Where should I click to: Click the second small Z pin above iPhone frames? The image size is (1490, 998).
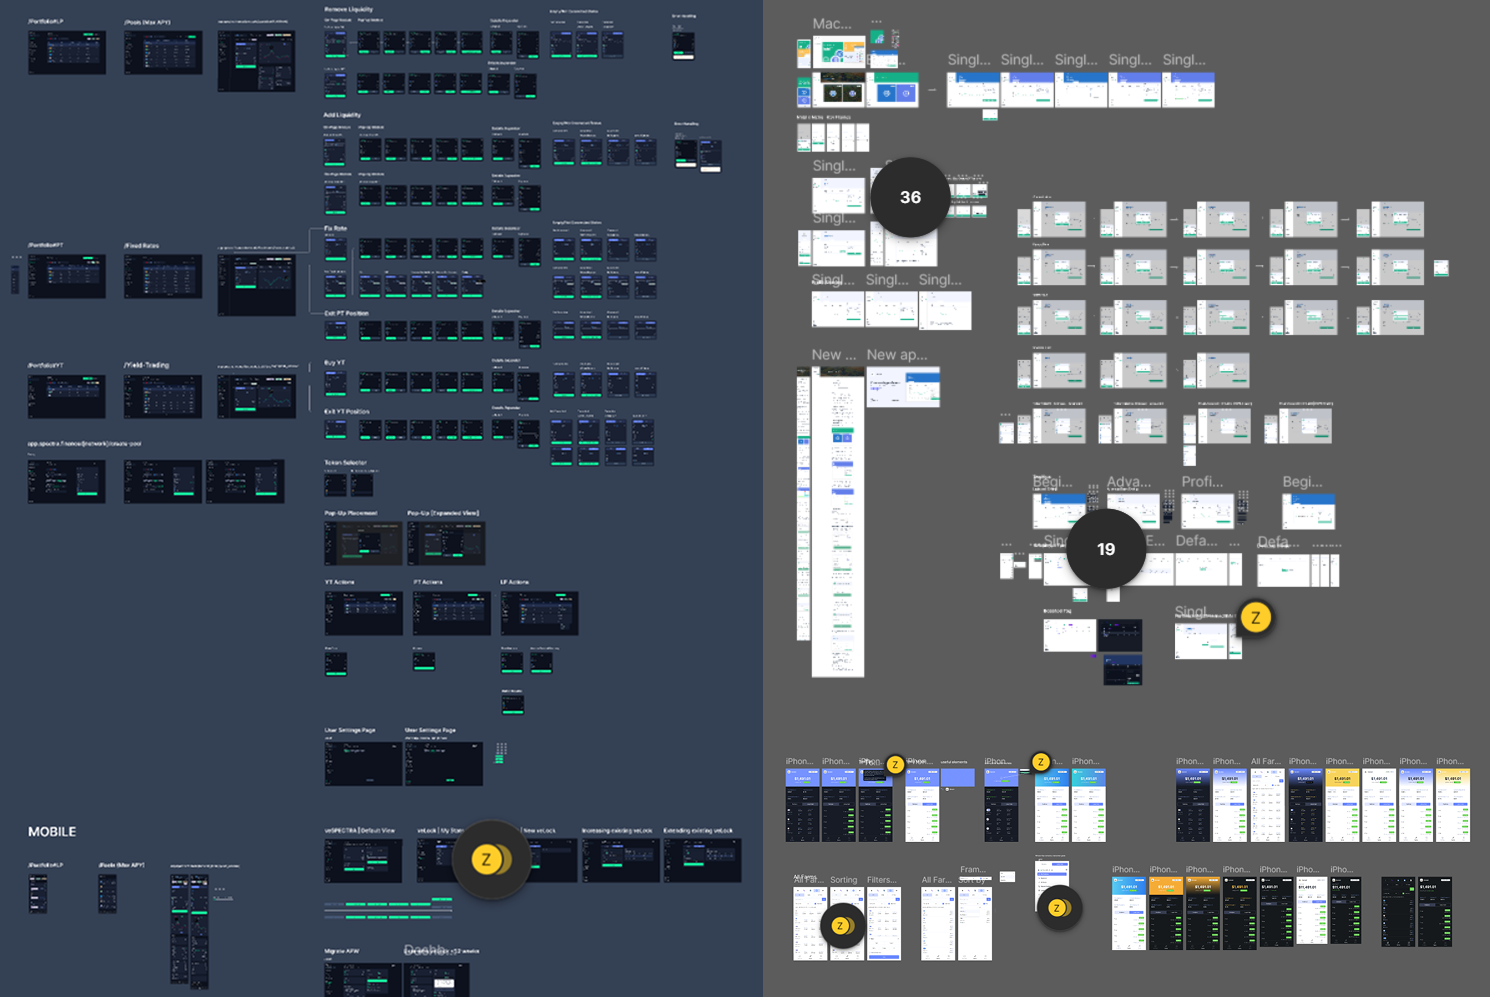(x=1041, y=762)
